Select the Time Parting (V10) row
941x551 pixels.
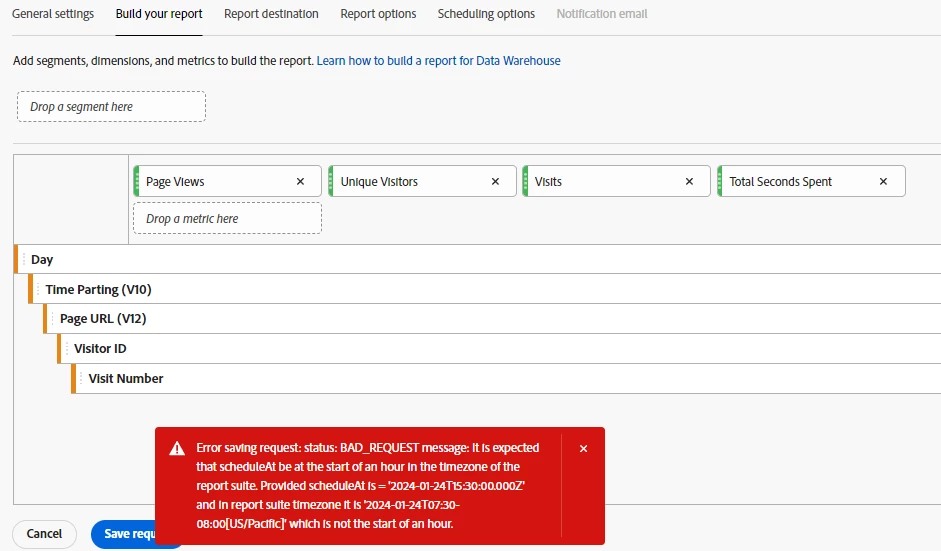click(x=485, y=289)
